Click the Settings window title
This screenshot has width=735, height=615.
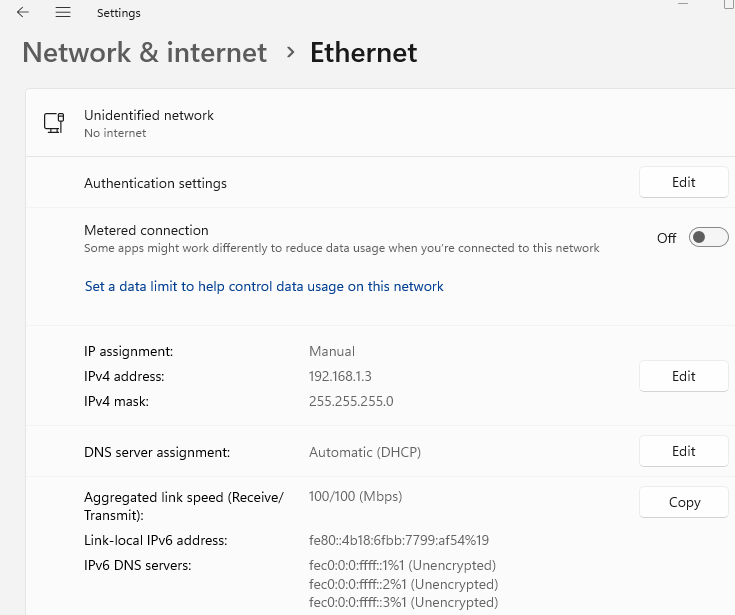[119, 13]
